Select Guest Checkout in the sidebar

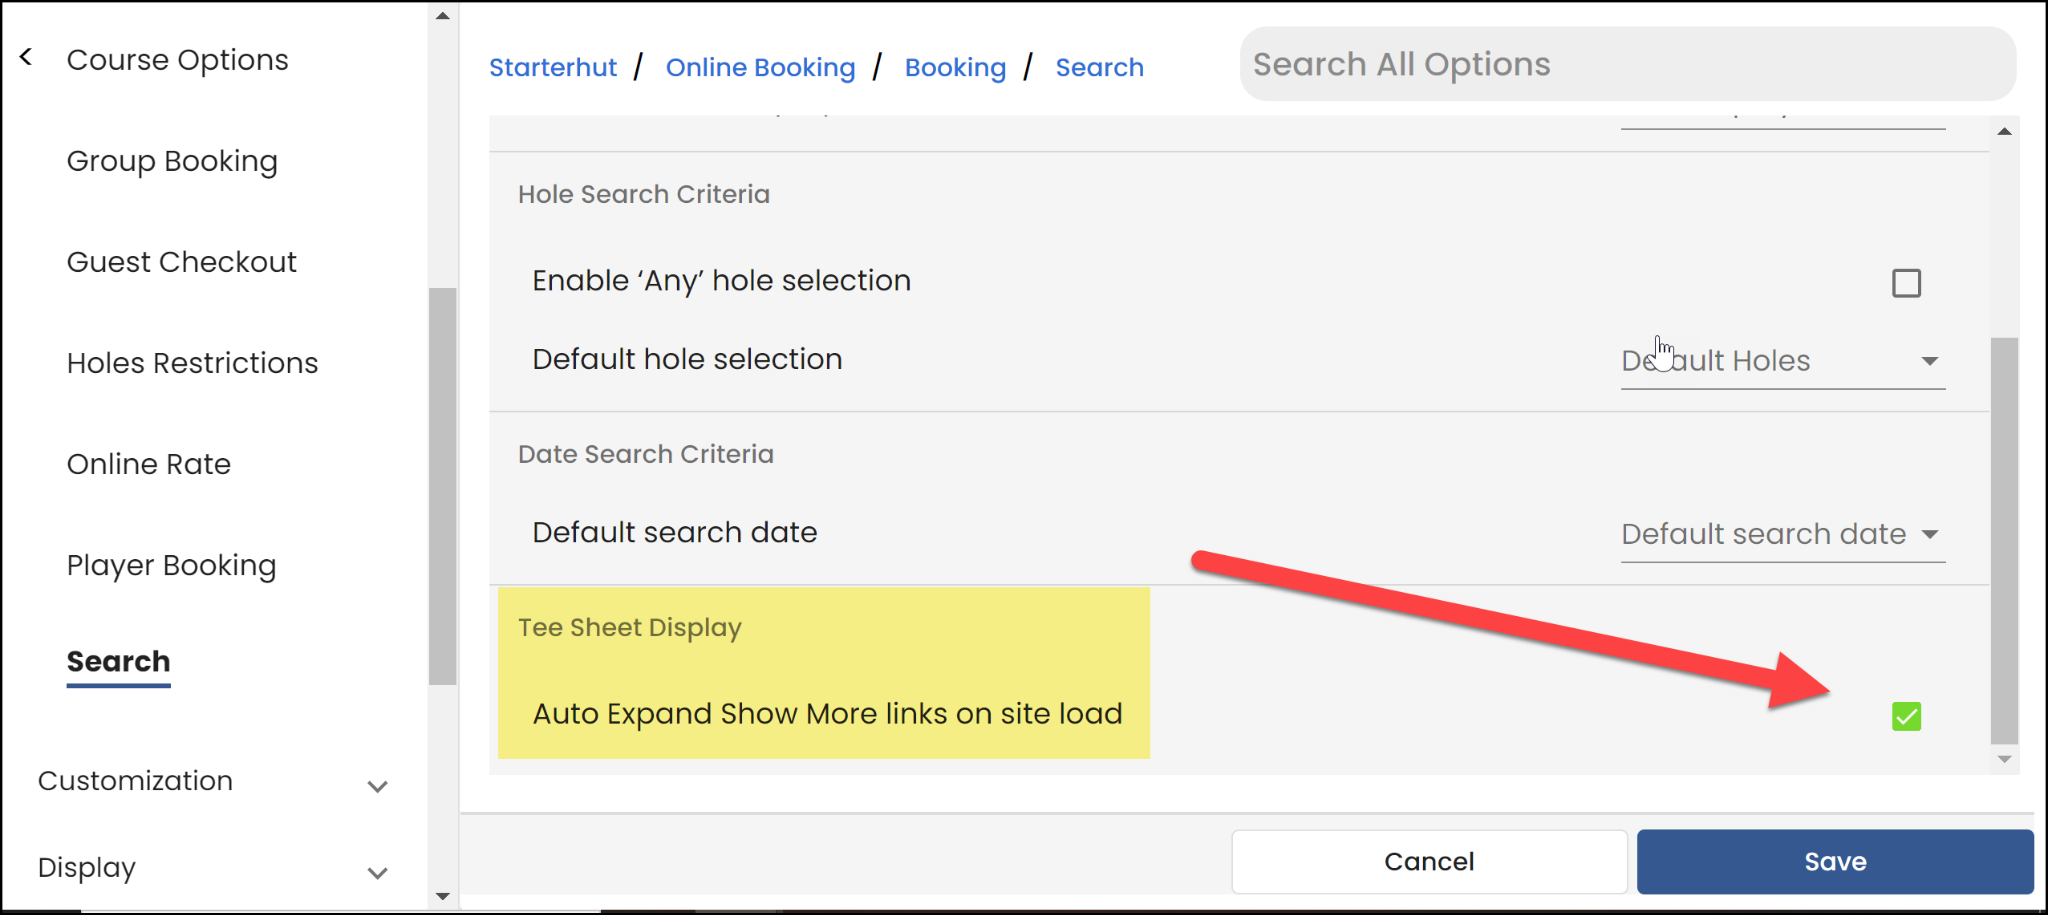pyautogui.click(x=181, y=262)
